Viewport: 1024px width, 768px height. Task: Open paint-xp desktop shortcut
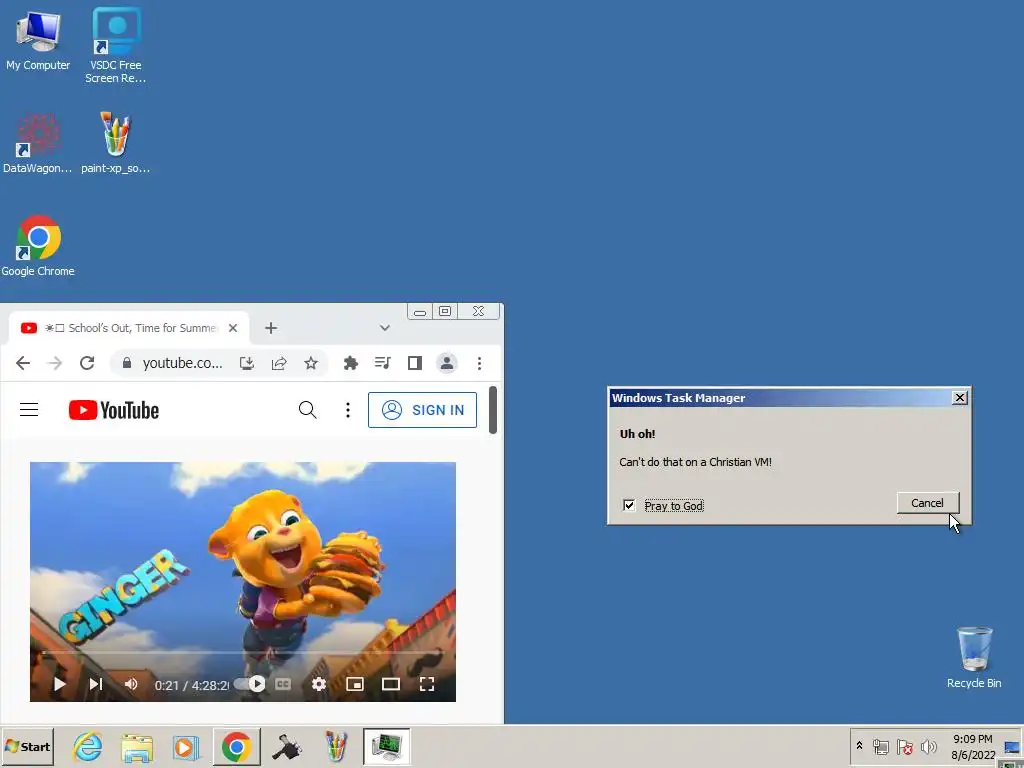coord(116,143)
